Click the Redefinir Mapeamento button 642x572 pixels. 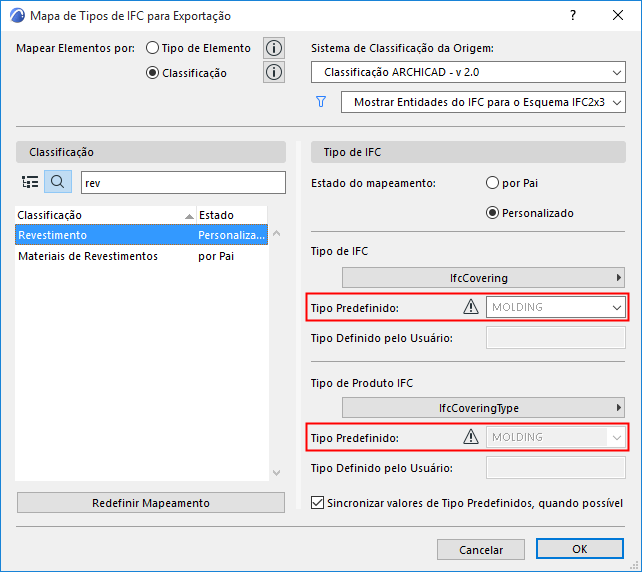click(151, 503)
